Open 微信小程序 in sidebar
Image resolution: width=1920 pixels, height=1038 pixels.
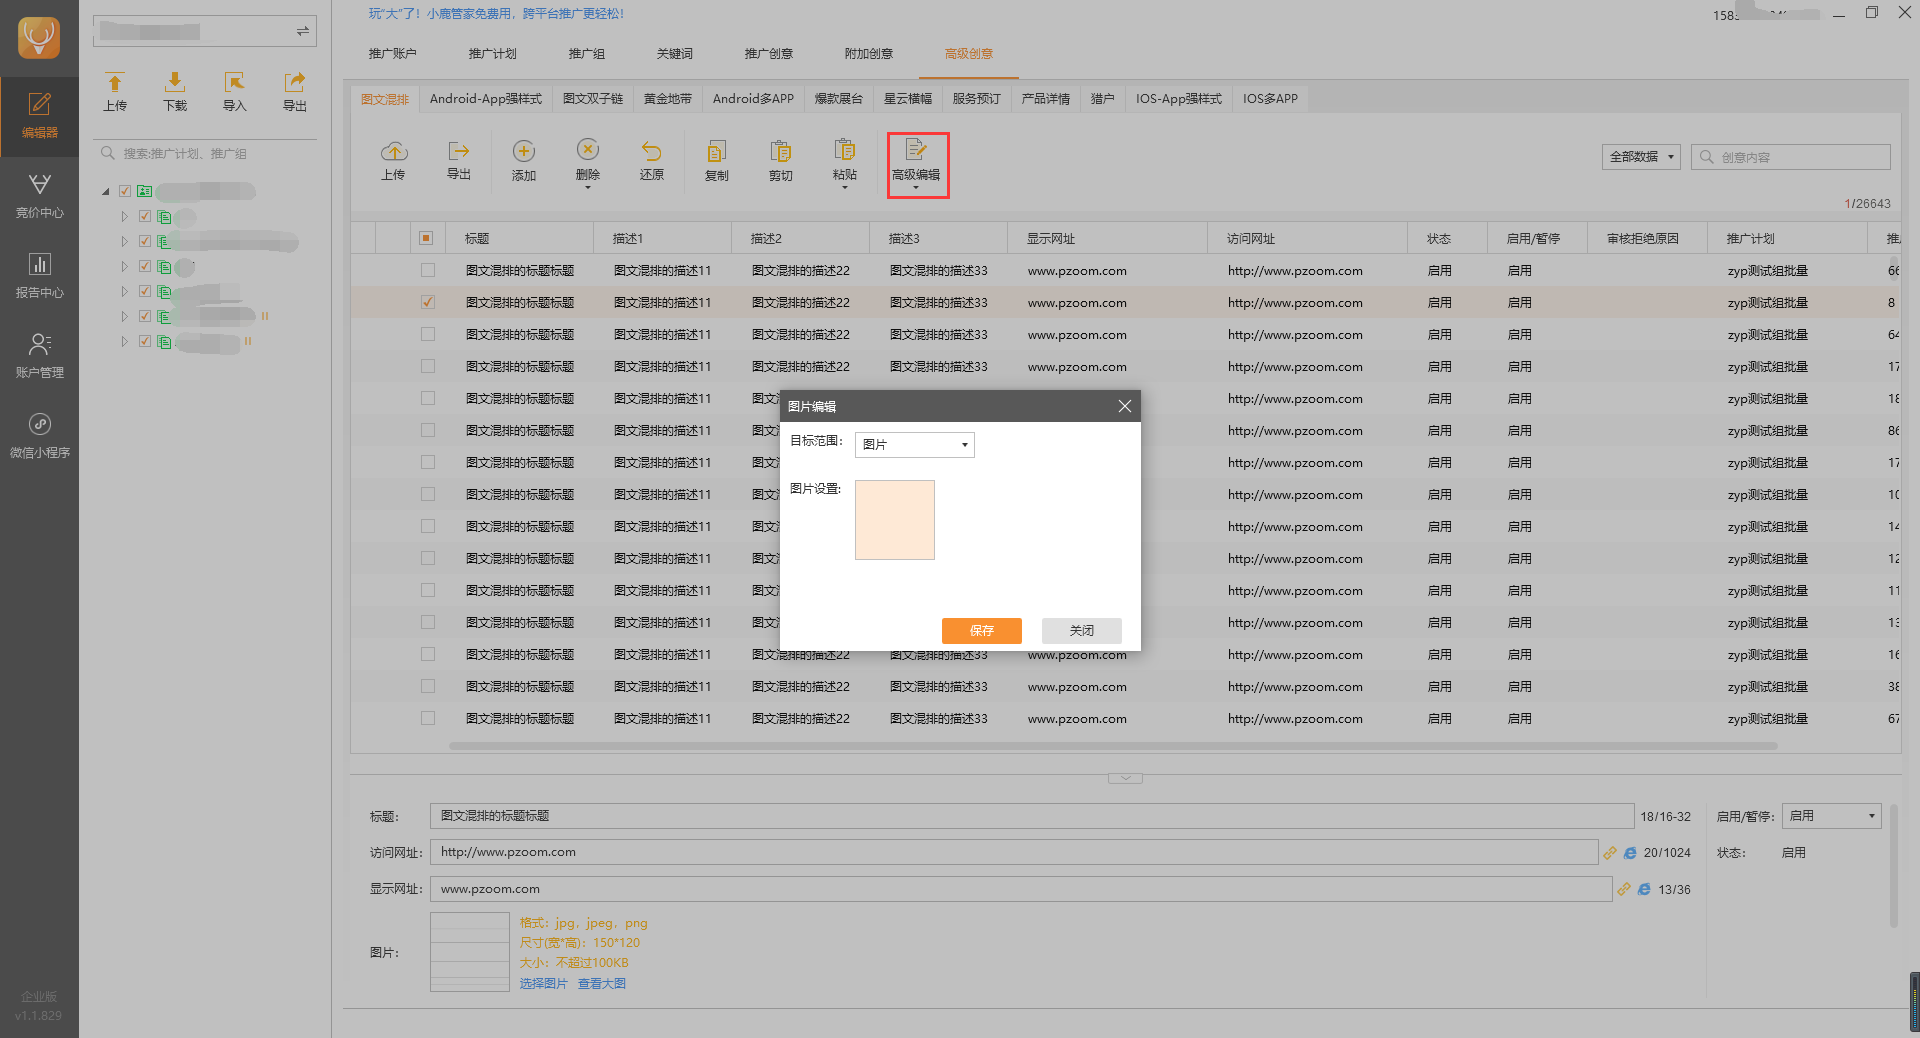[39, 436]
